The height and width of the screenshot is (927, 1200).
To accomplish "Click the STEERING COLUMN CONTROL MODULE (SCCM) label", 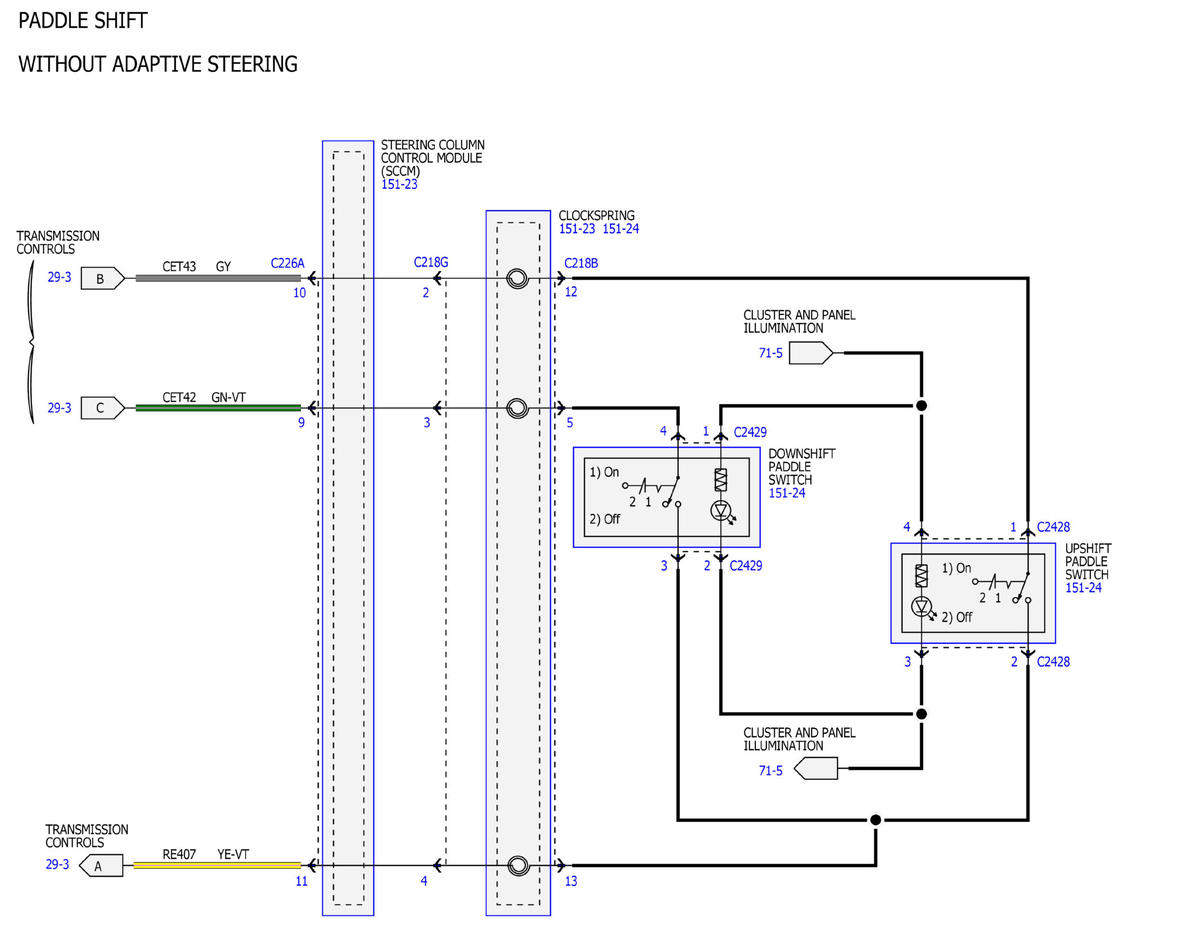I will 433,158.
